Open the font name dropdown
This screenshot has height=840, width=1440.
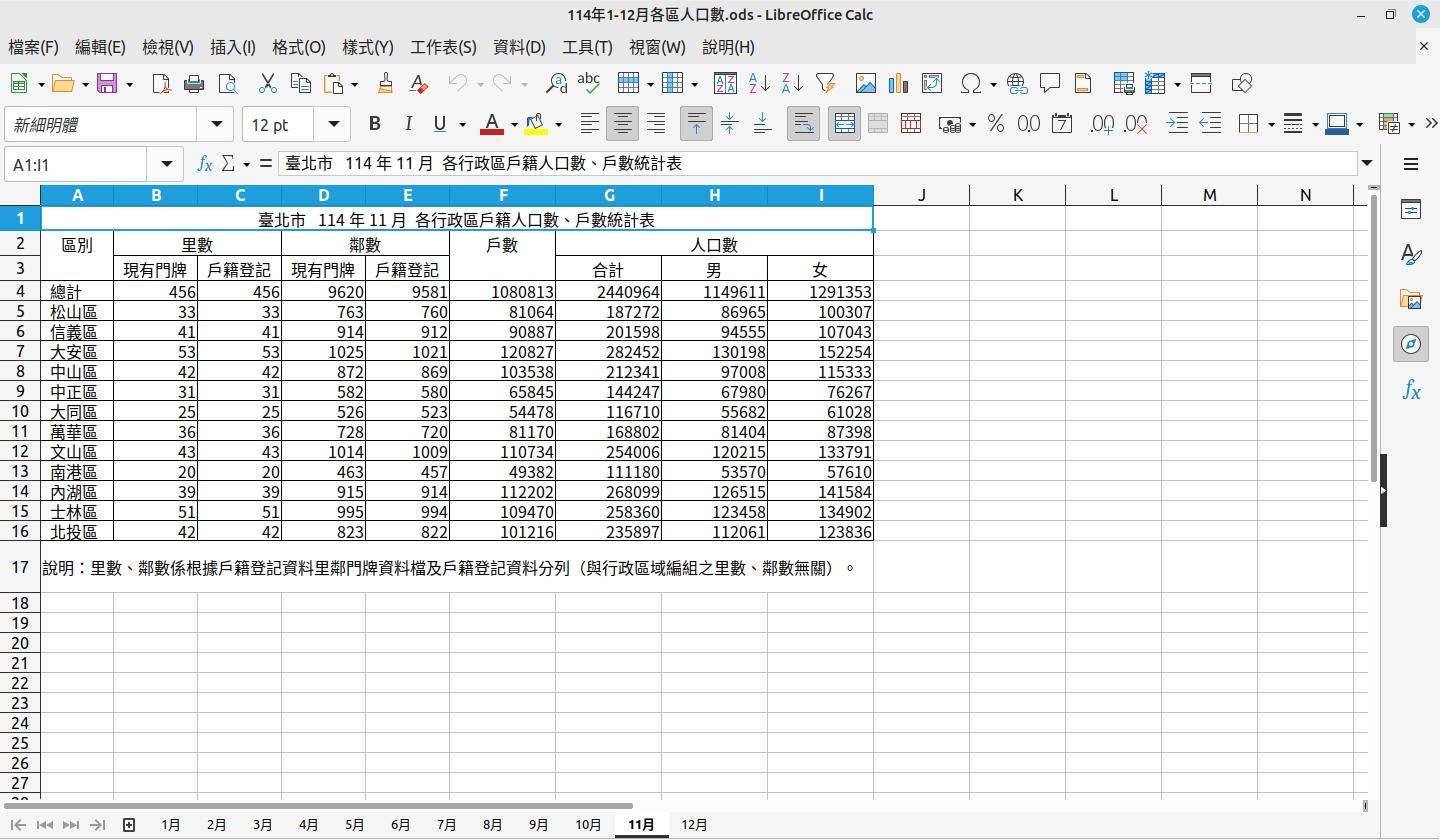(x=216, y=124)
